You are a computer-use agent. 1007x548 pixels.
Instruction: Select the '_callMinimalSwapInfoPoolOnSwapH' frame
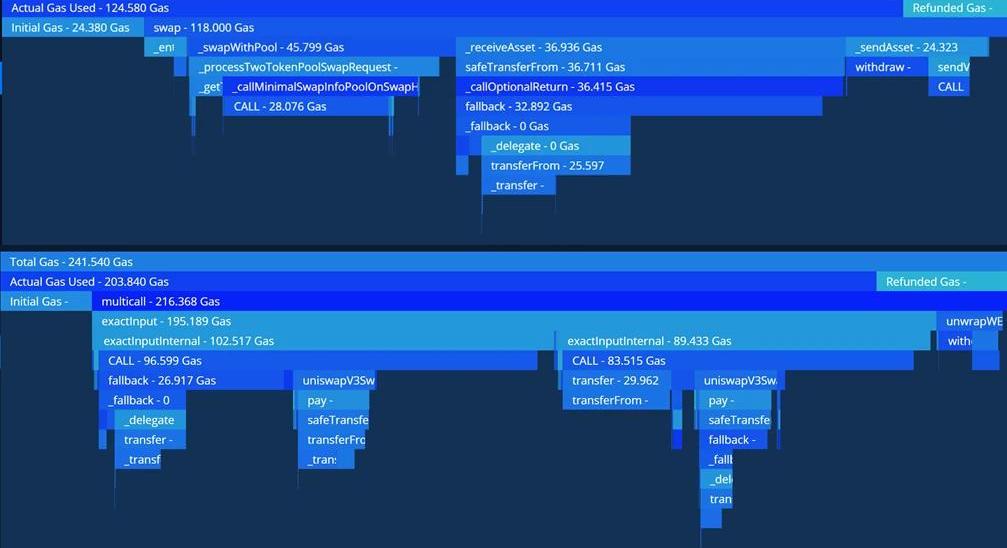[320, 87]
